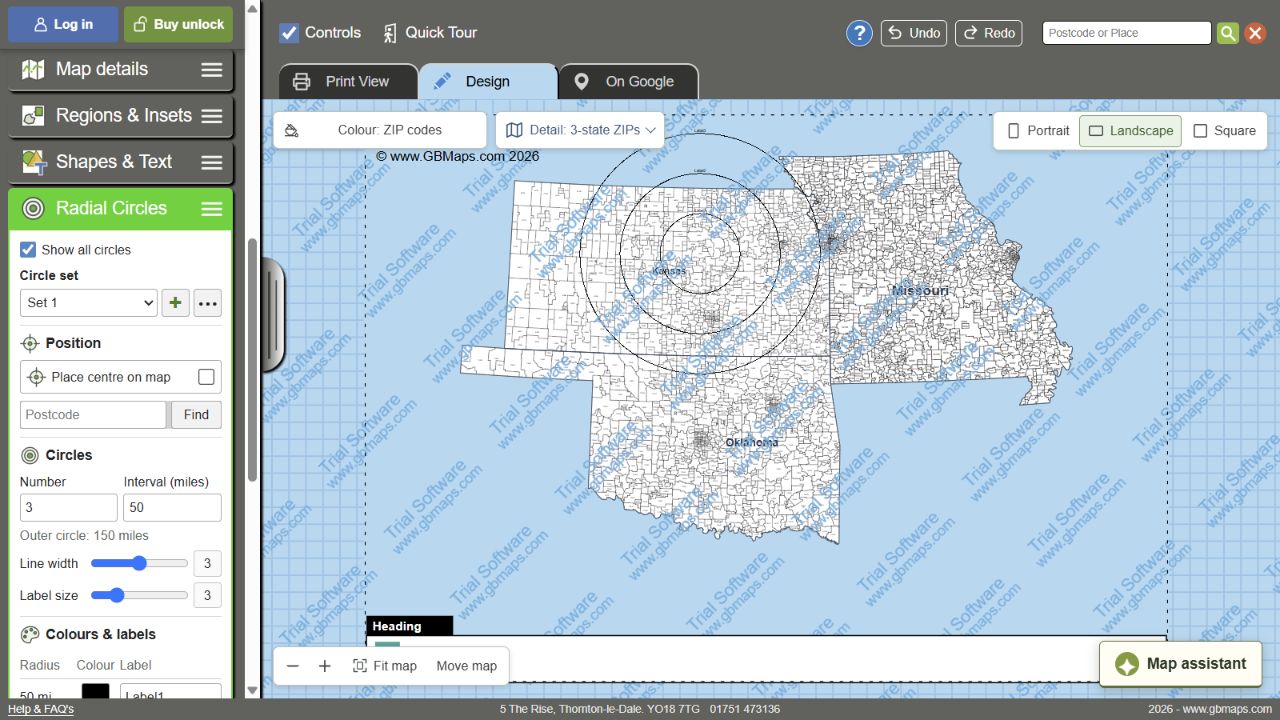Click the paint bucket colour icon

coord(292,130)
